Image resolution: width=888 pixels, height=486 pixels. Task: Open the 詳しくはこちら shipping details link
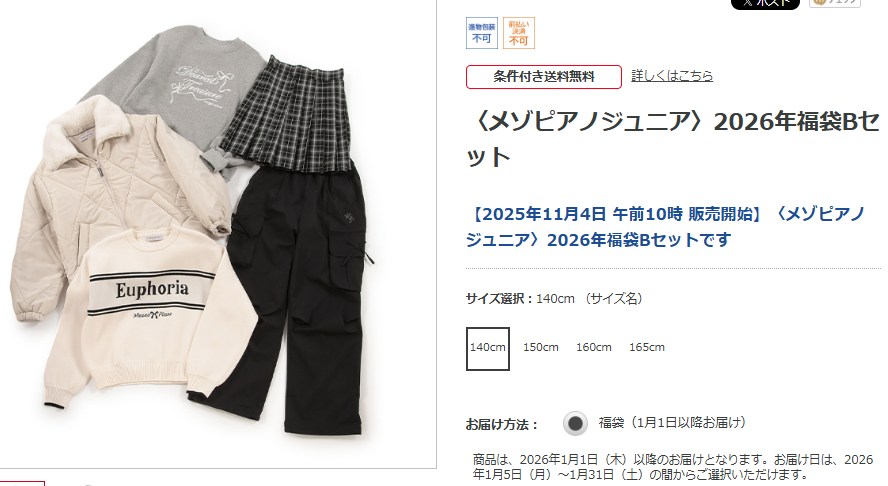tap(672, 75)
